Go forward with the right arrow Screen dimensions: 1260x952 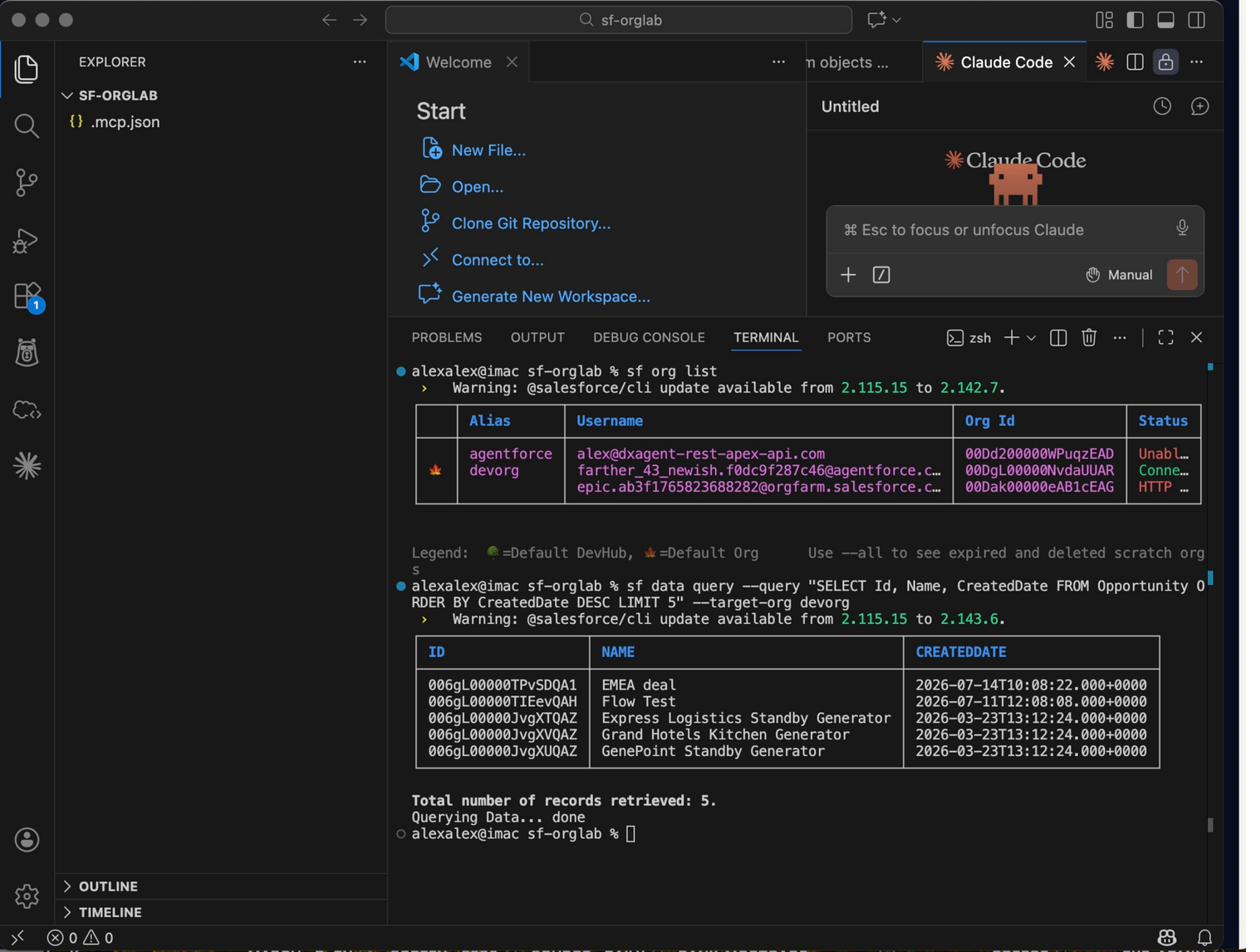360,20
